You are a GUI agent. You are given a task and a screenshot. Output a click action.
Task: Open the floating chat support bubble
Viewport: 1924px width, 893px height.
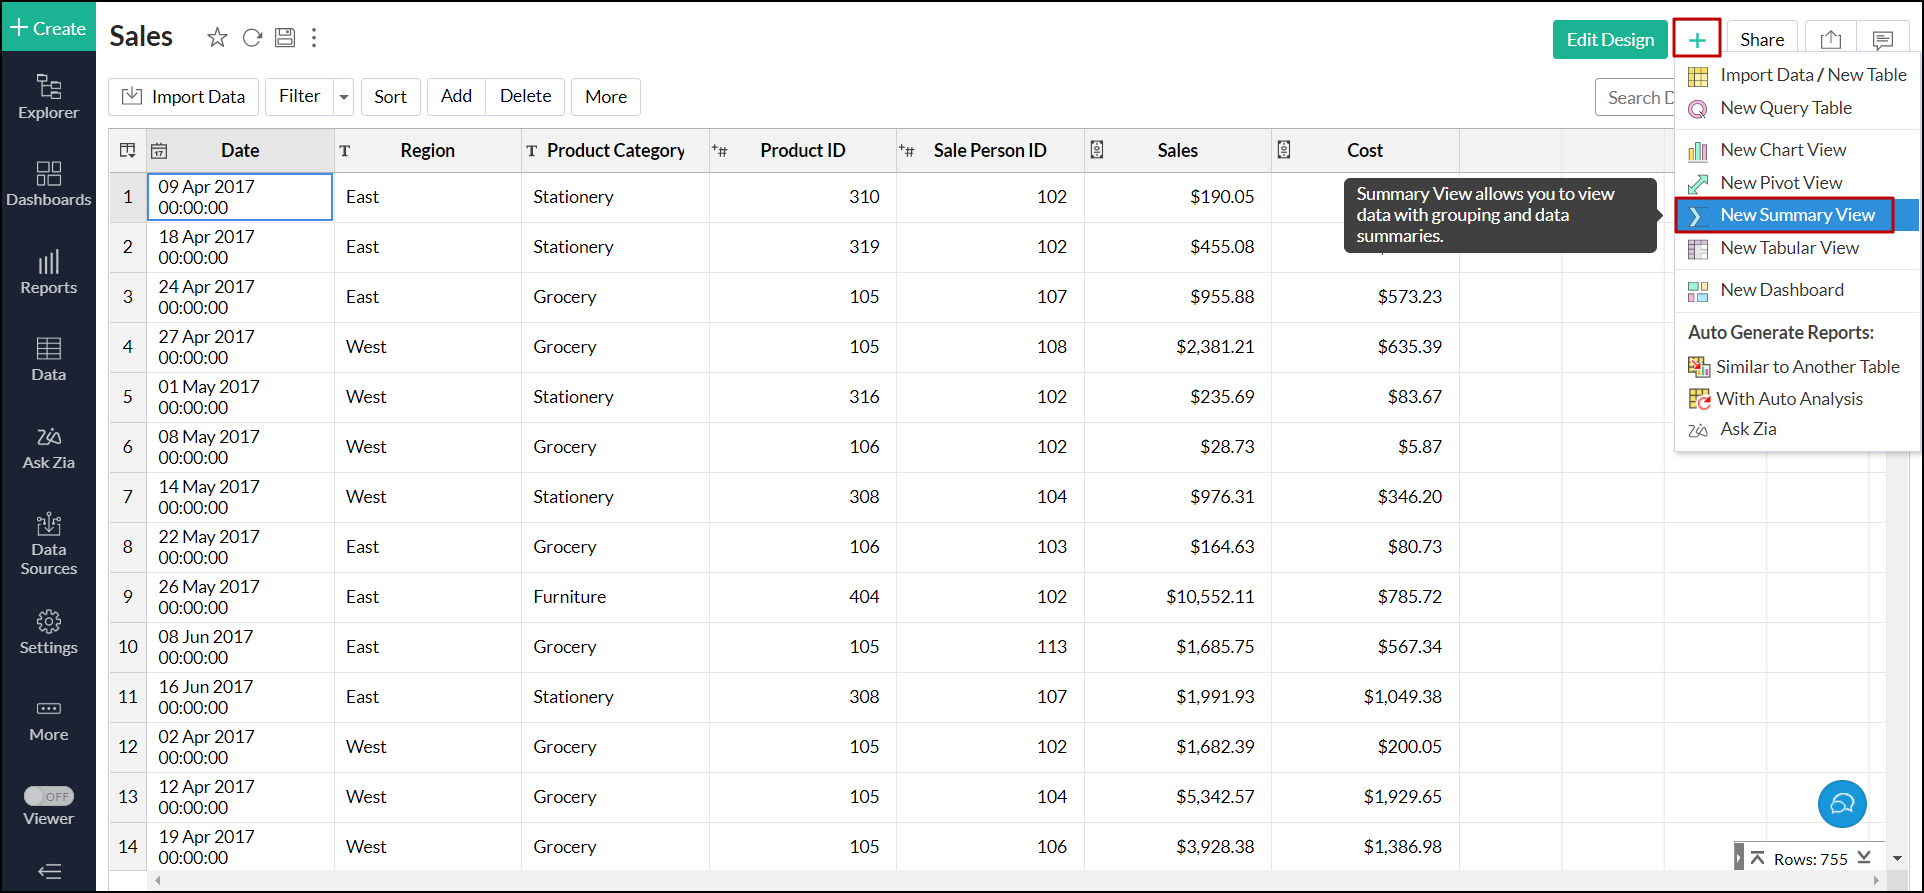1841,804
